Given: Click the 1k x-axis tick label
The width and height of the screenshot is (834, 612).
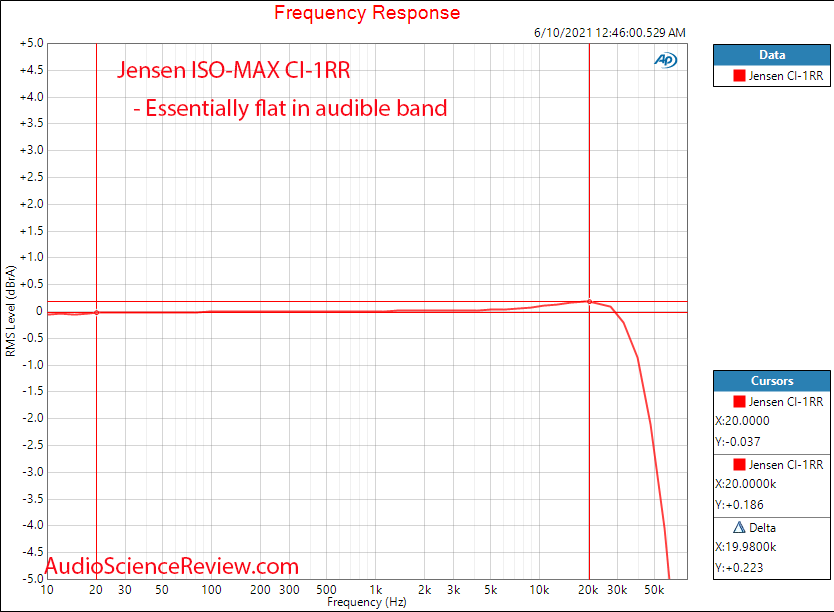Looking at the screenshot, I should pos(376,590).
